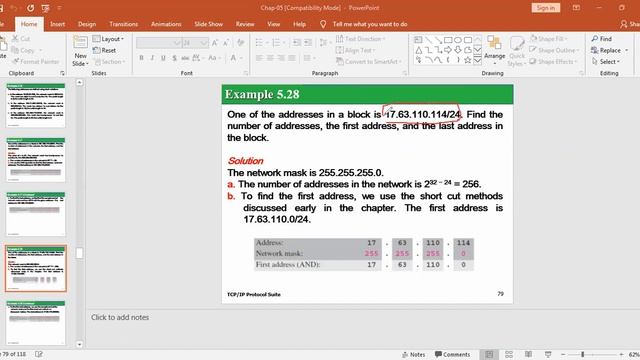Click the Sign in button

pyautogui.click(x=546, y=8)
